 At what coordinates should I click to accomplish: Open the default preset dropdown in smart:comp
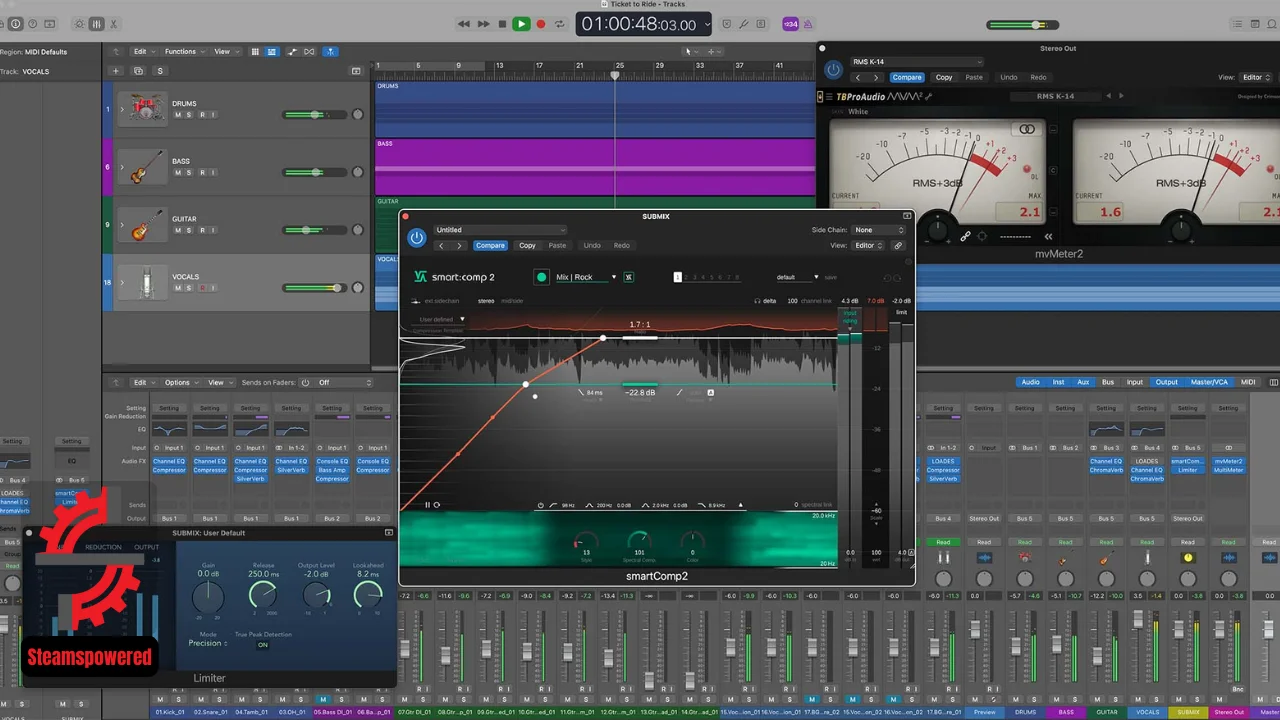pos(797,277)
